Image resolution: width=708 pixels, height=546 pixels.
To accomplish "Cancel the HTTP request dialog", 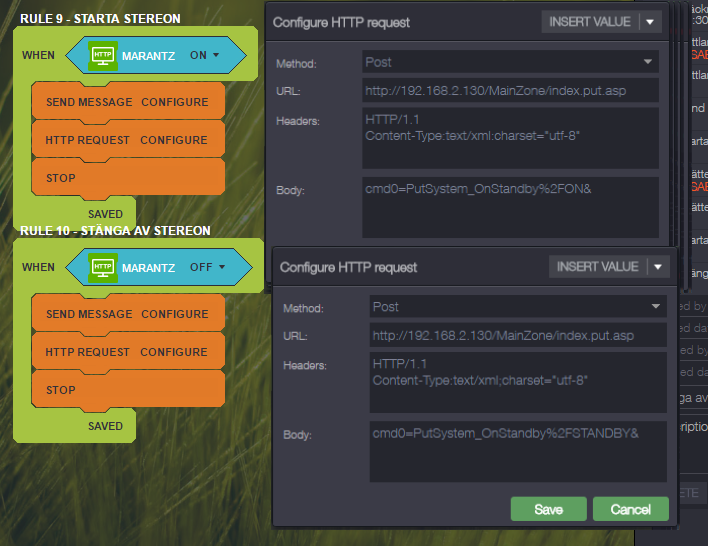I will tap(630, 509).
